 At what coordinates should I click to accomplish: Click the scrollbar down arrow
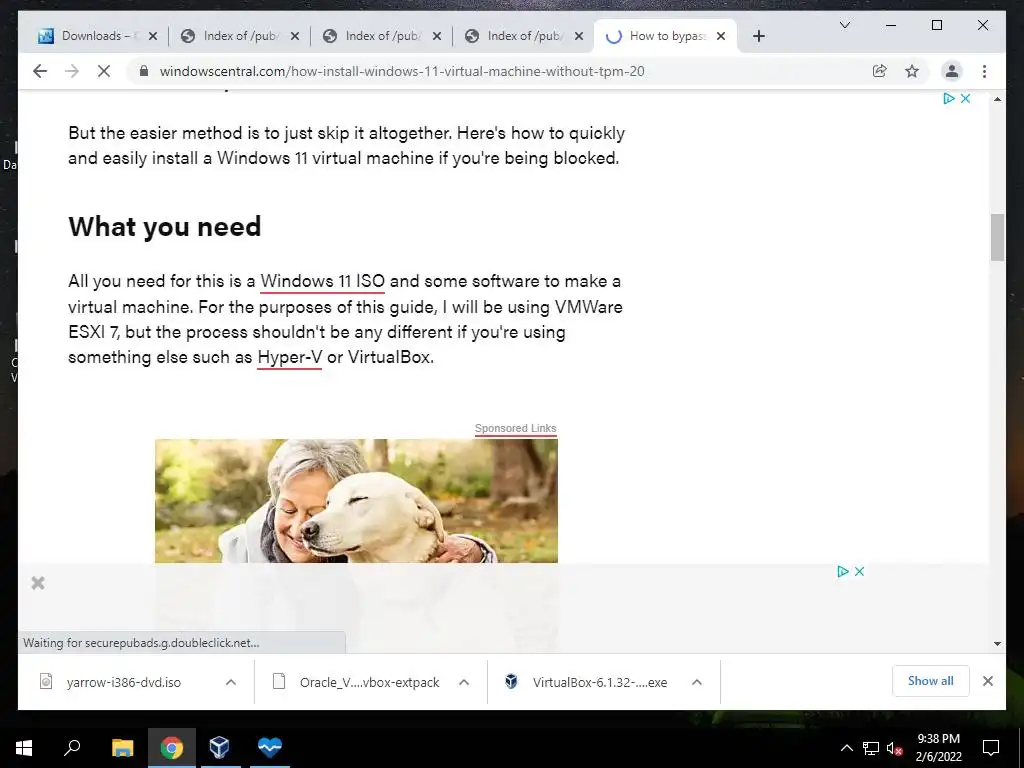click(997, 643)
